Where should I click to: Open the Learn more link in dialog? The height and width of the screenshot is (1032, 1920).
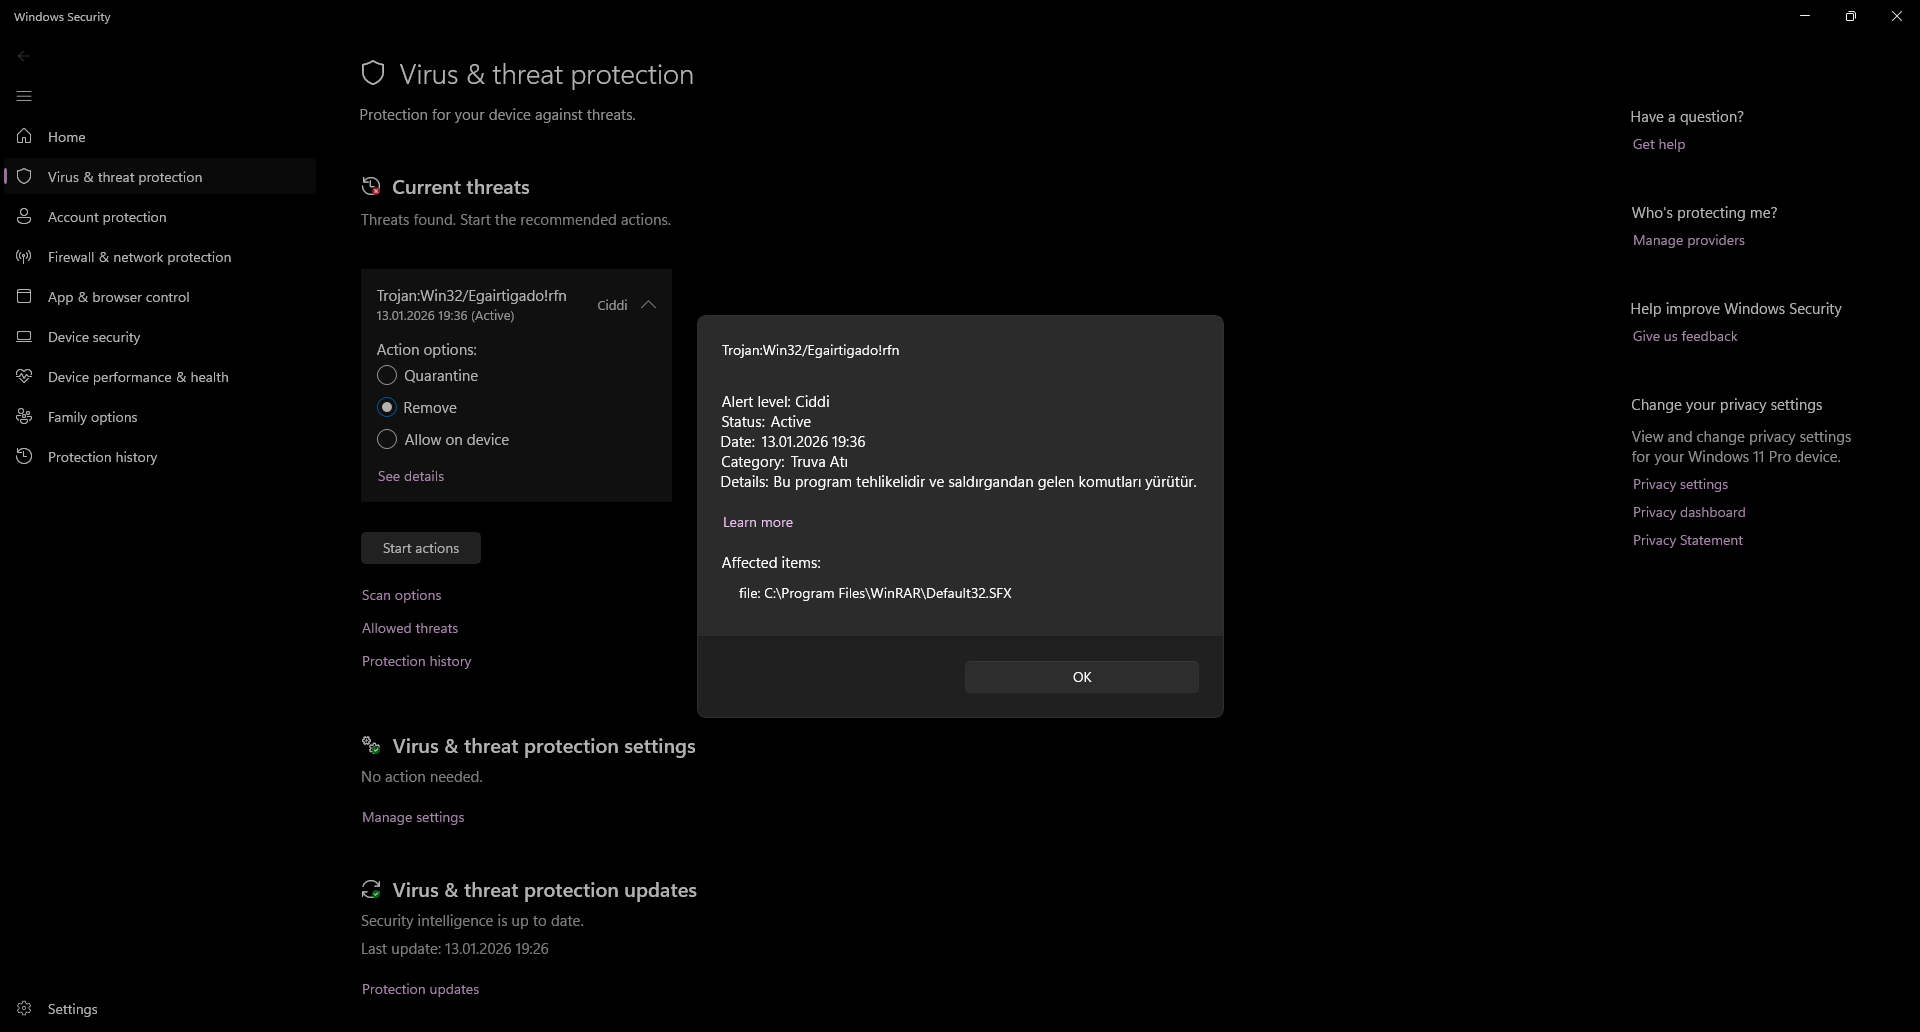point(758,522)
